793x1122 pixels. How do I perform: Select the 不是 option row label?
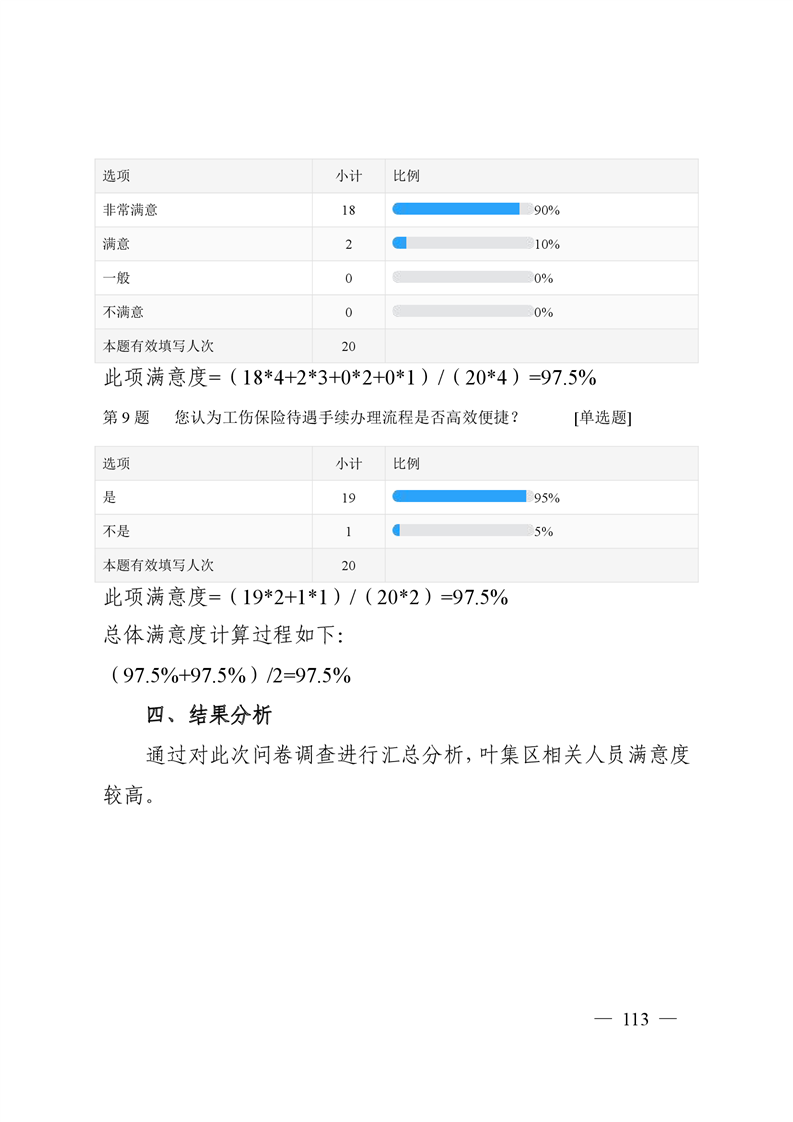(x=117, y=531)
